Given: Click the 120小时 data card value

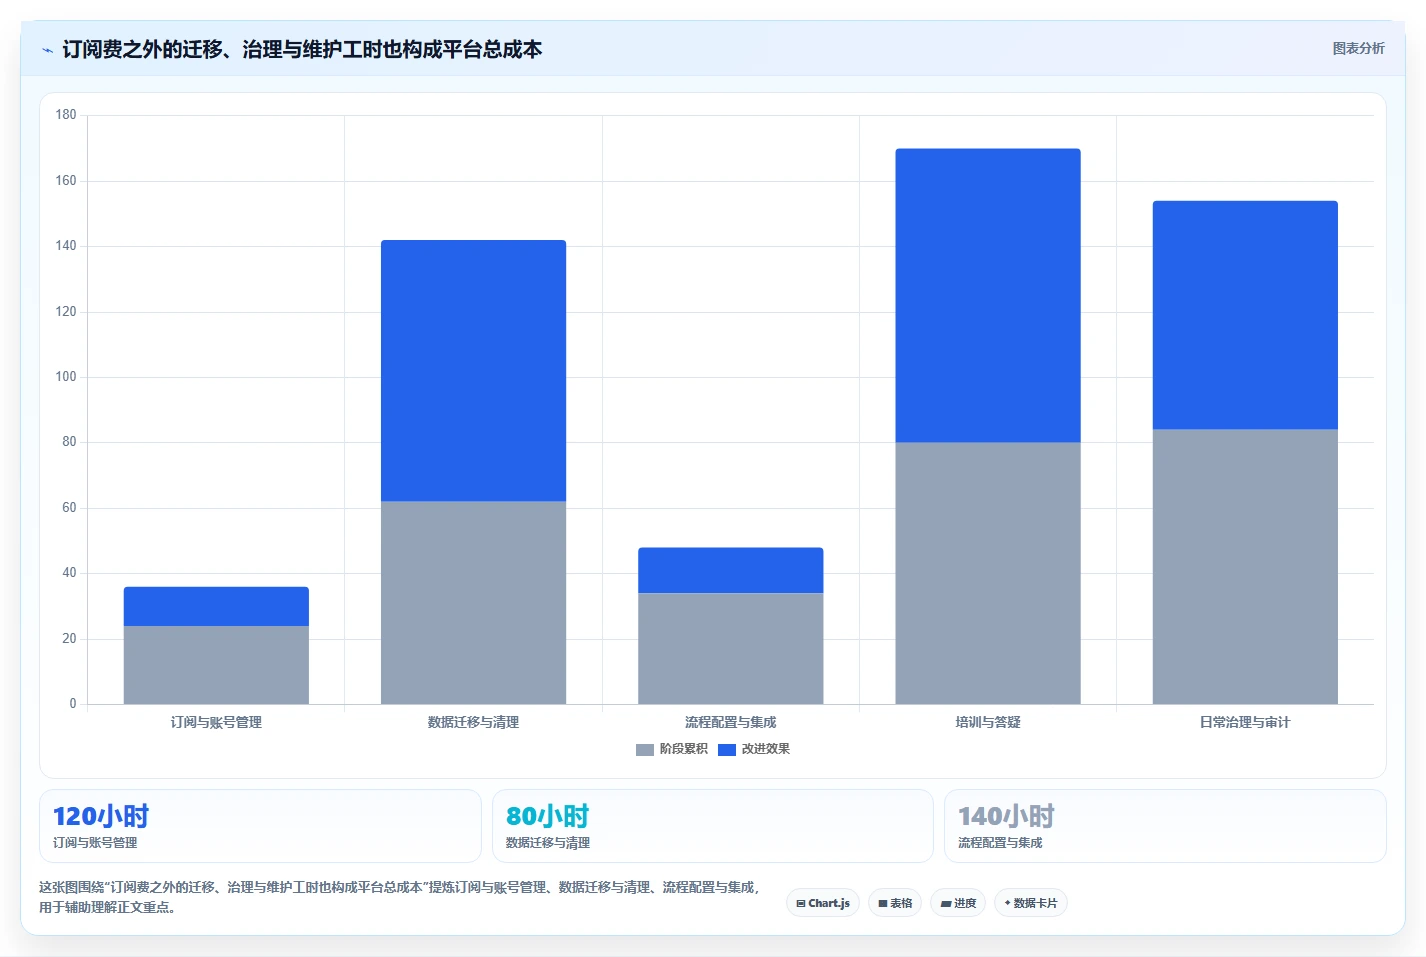Looking at the screenshot, I should [x=101, y=816].
